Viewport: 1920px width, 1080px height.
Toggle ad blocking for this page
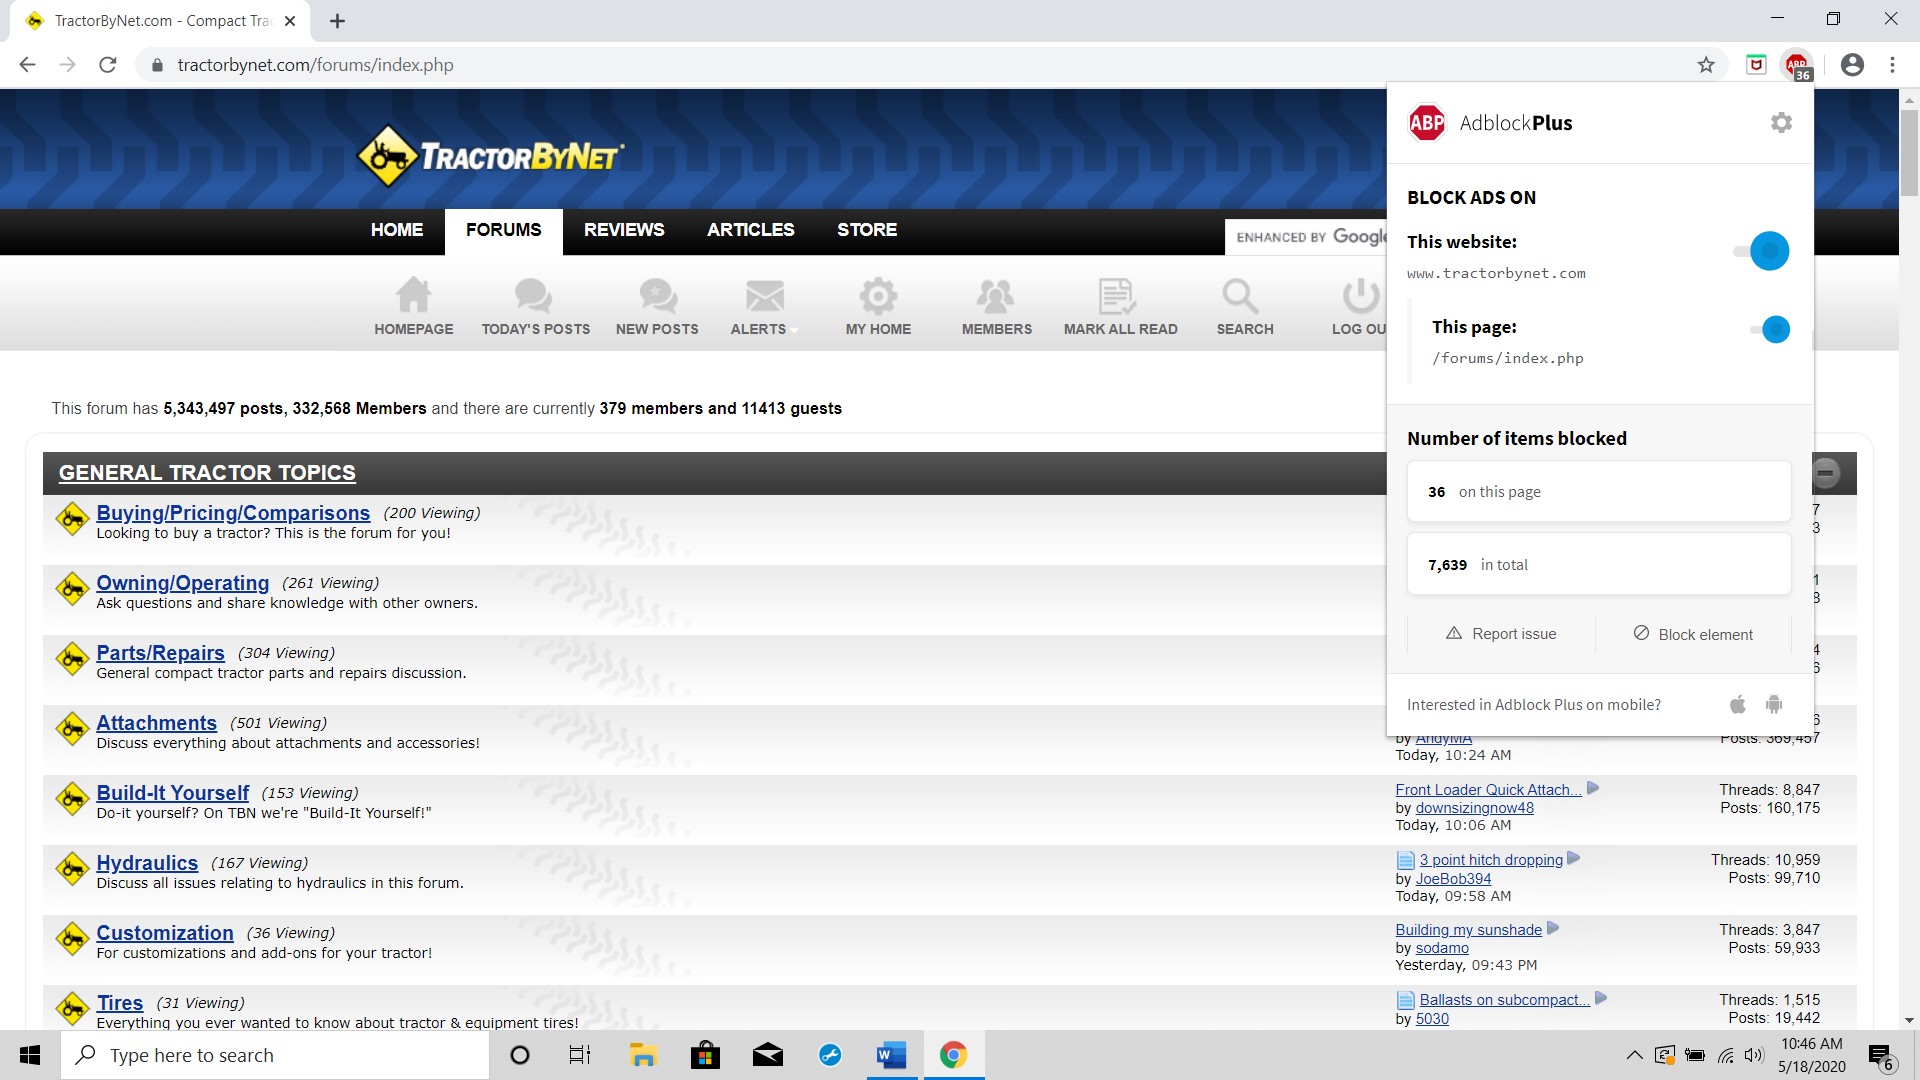(1770, 329)
